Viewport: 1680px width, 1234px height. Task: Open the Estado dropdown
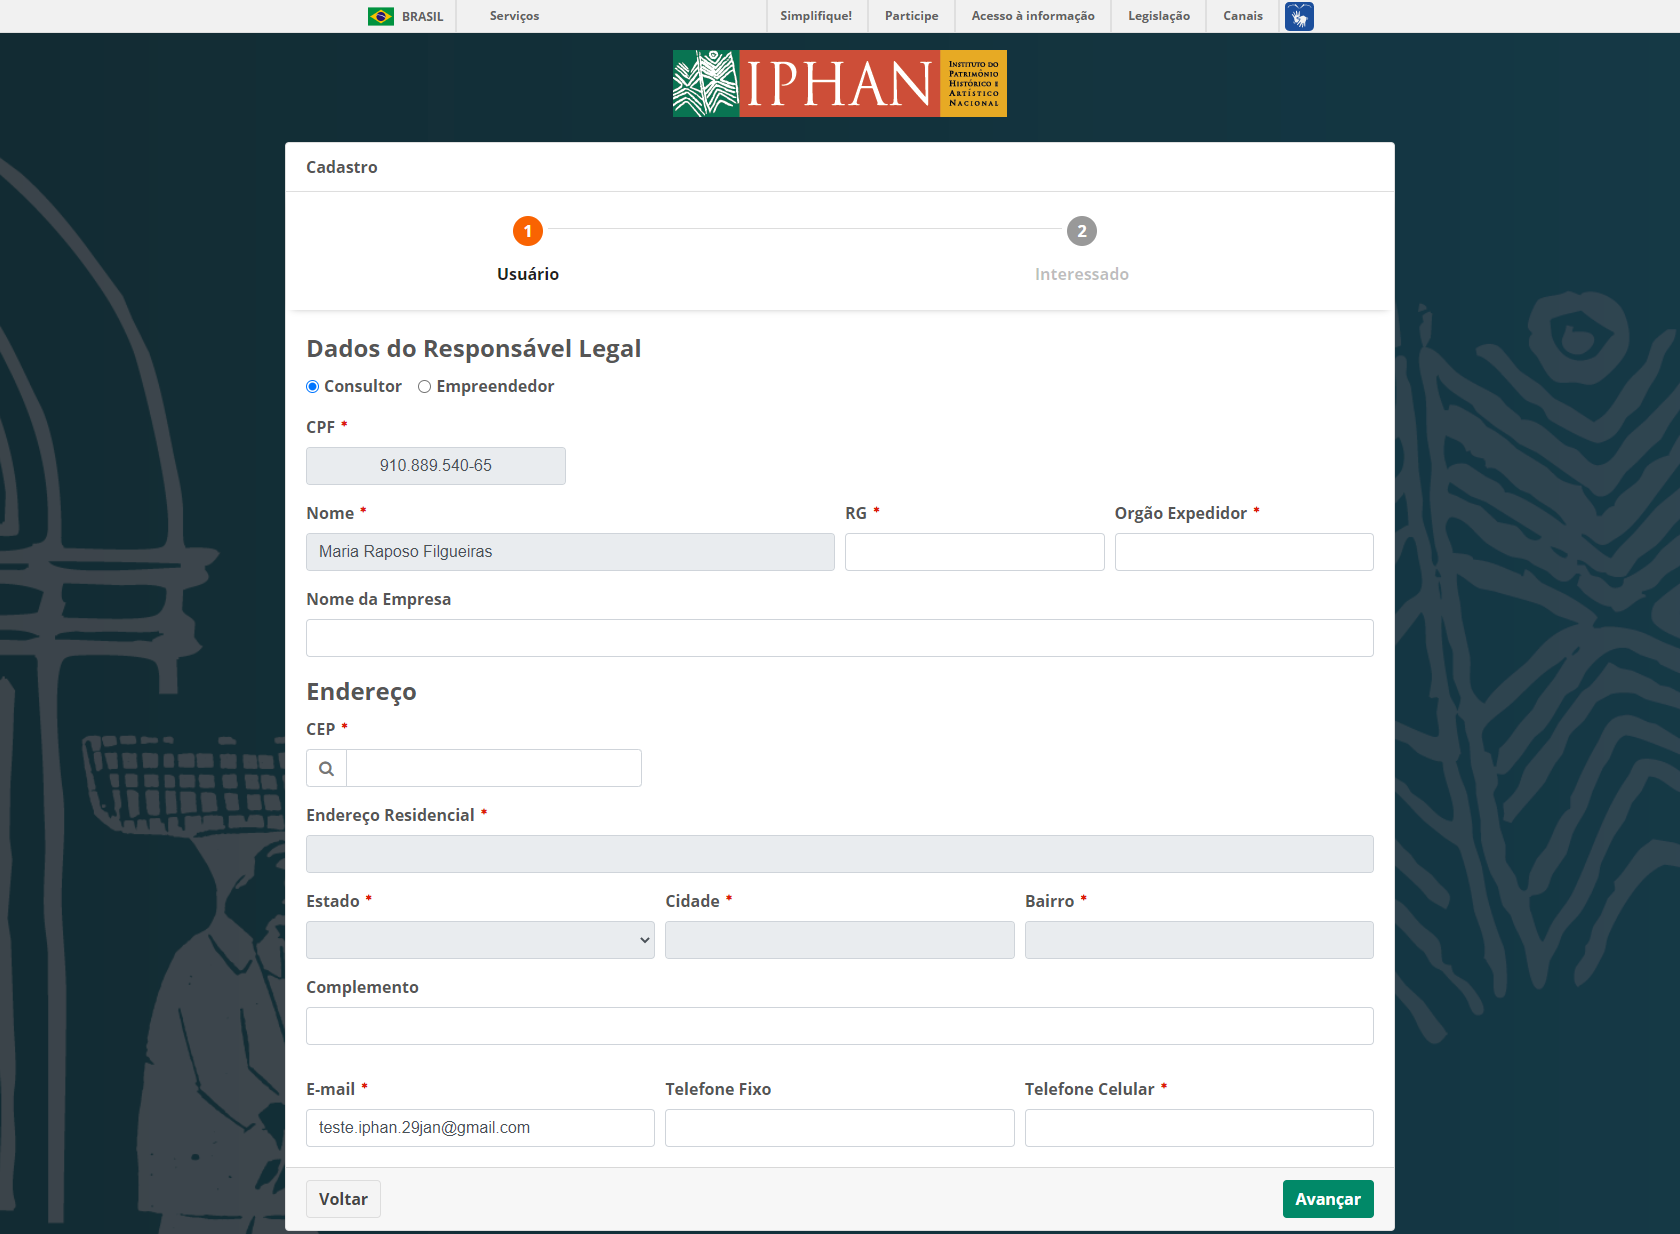pyautogui.click(x=480, y=940)
